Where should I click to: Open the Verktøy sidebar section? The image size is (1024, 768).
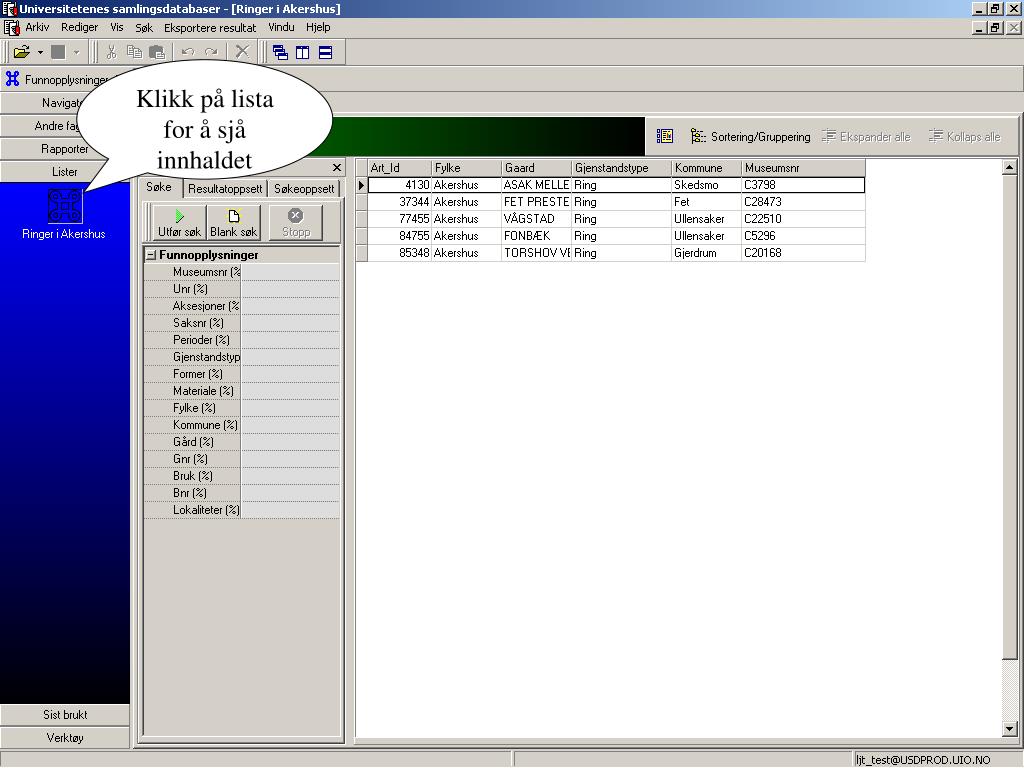click(65, 737)
